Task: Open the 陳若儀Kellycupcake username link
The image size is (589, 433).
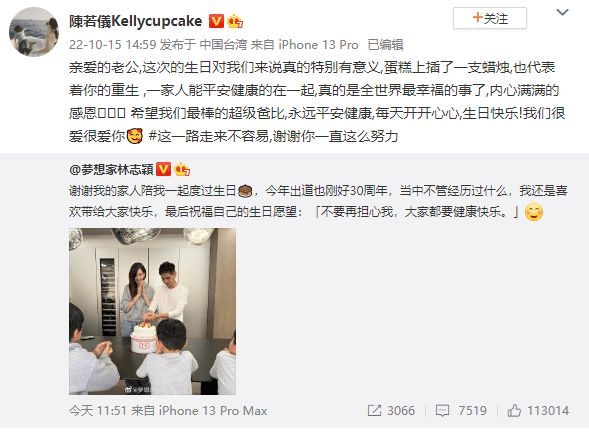Action: (x=136, y=21)
